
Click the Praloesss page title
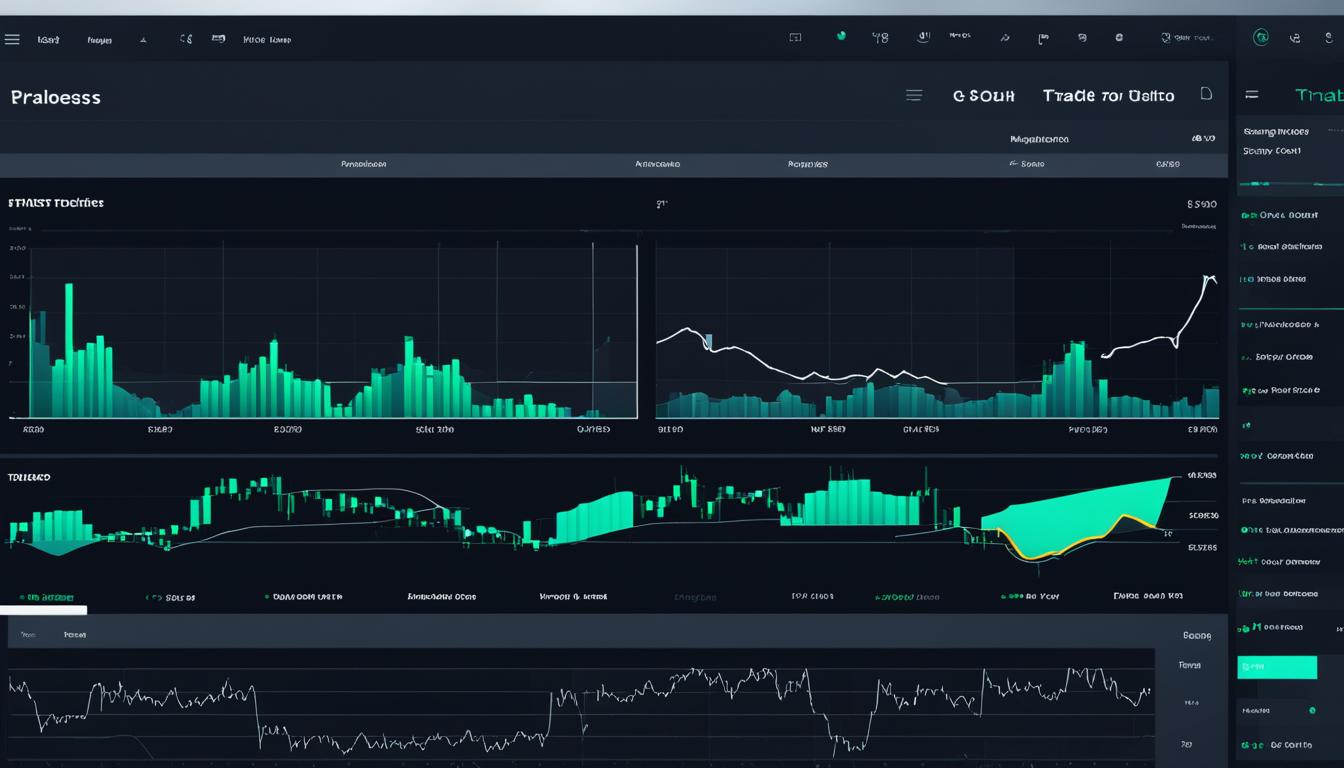pos(56,97)
